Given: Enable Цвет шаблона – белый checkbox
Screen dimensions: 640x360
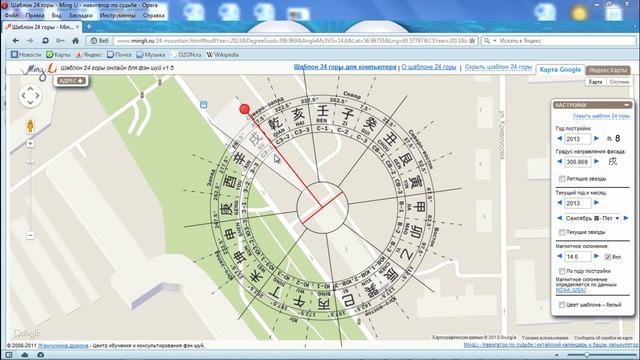Looking at the screenshot, I should (562, 305).
